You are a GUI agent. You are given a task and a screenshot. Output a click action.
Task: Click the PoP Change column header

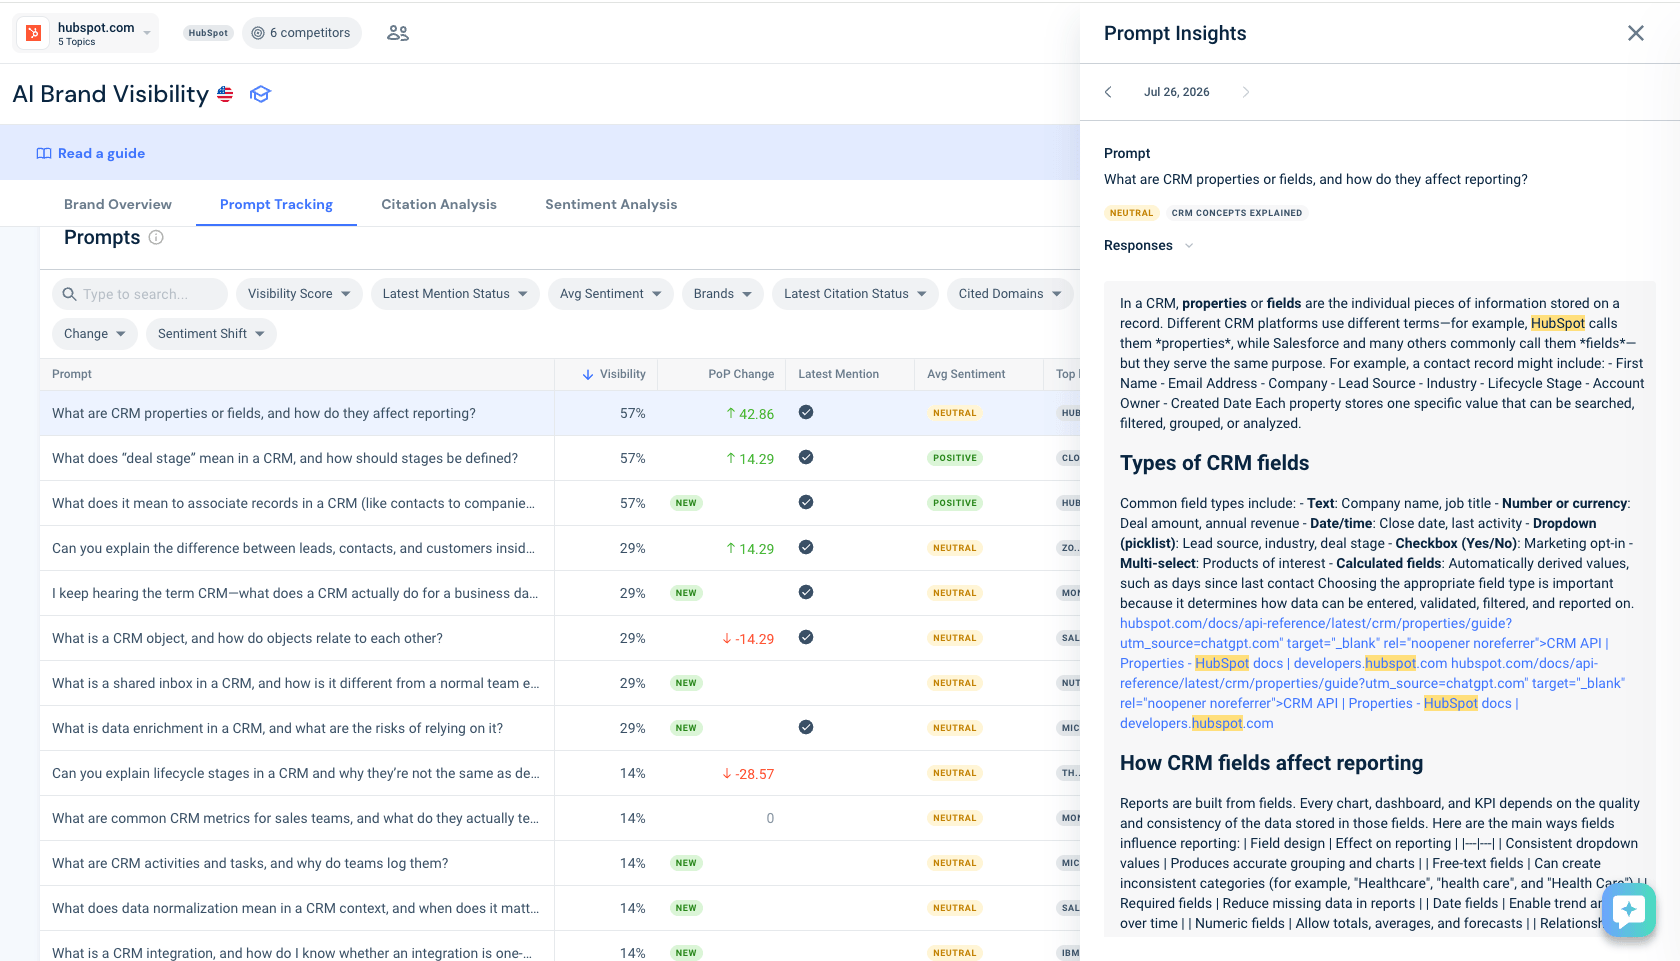[741, 374]
